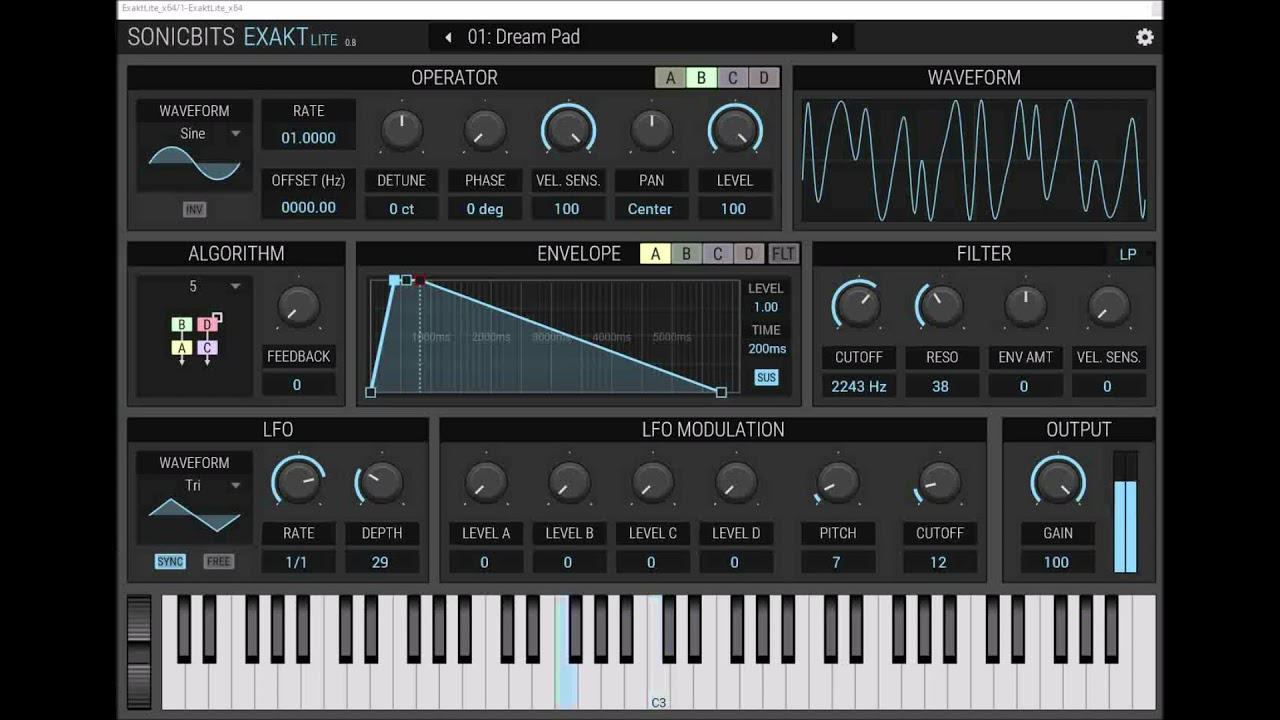Screen dimensions: 1280x720
Task: Select envelope tab D
Action: click(748, 254)
